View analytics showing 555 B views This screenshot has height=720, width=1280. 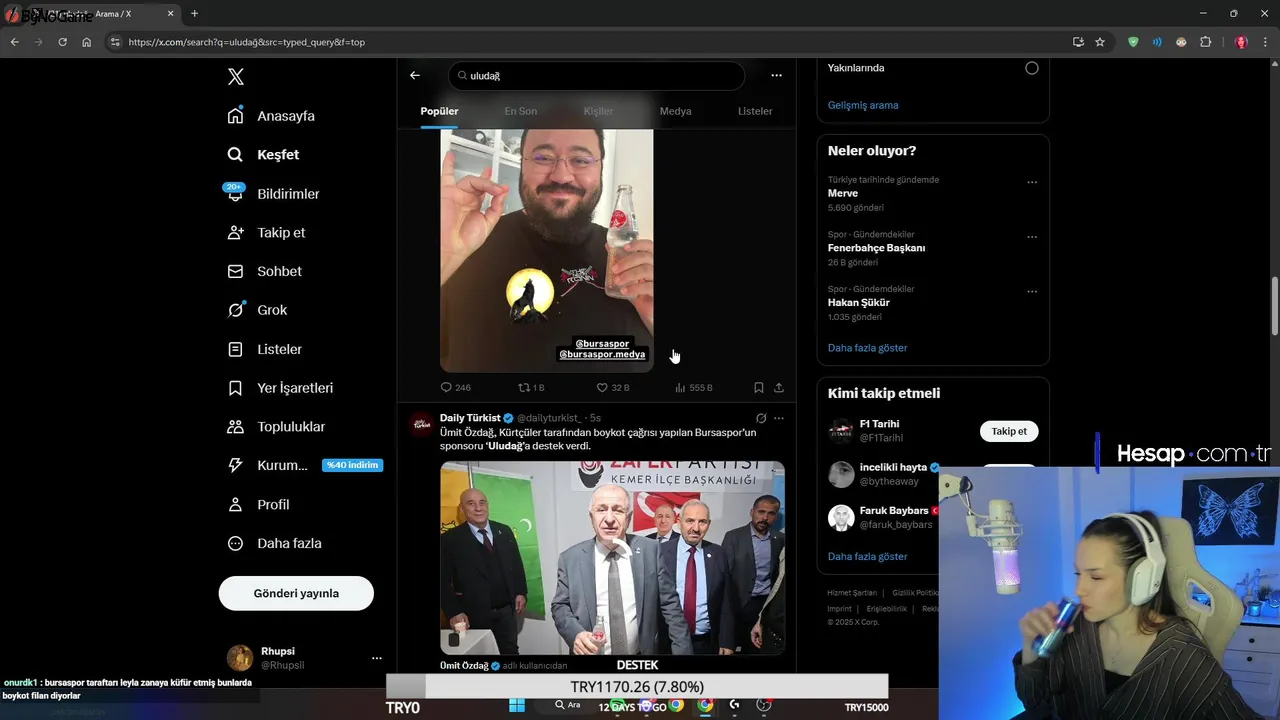tap(693, 387)
